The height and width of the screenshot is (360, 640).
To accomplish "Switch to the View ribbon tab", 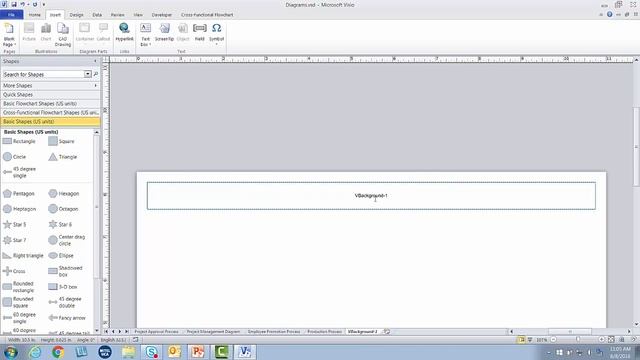I will point(138,15).
